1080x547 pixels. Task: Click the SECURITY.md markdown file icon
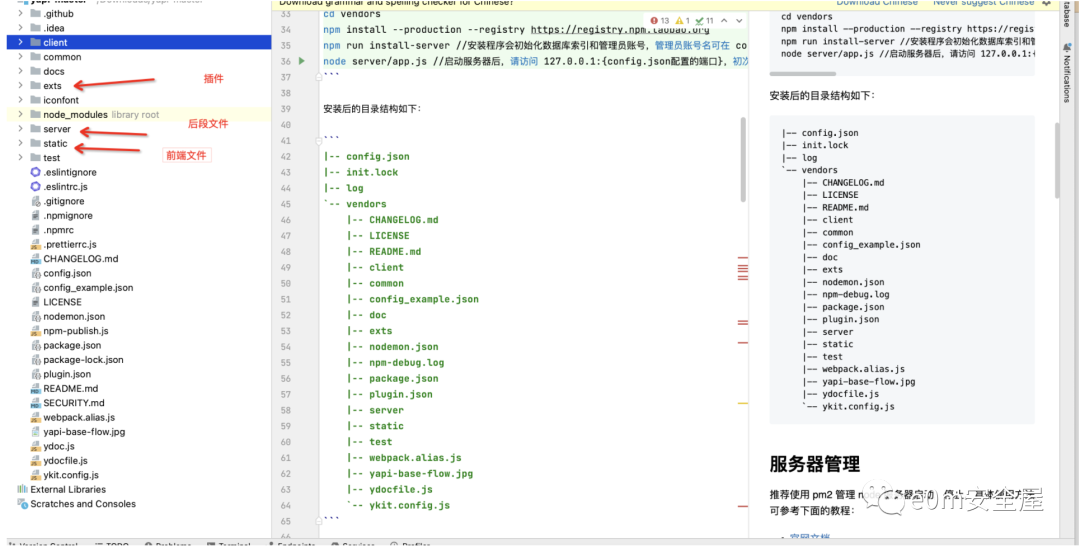[x=36, y=403]
